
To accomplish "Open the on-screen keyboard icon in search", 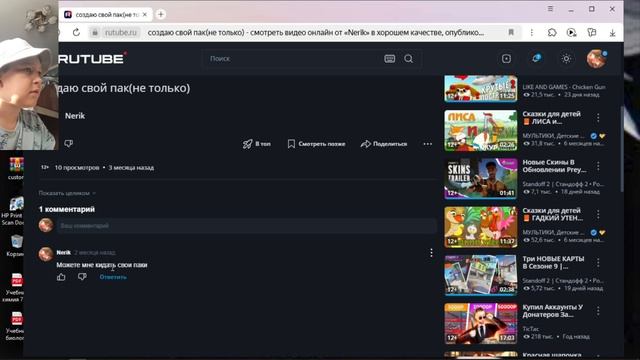I will (389, 59).
